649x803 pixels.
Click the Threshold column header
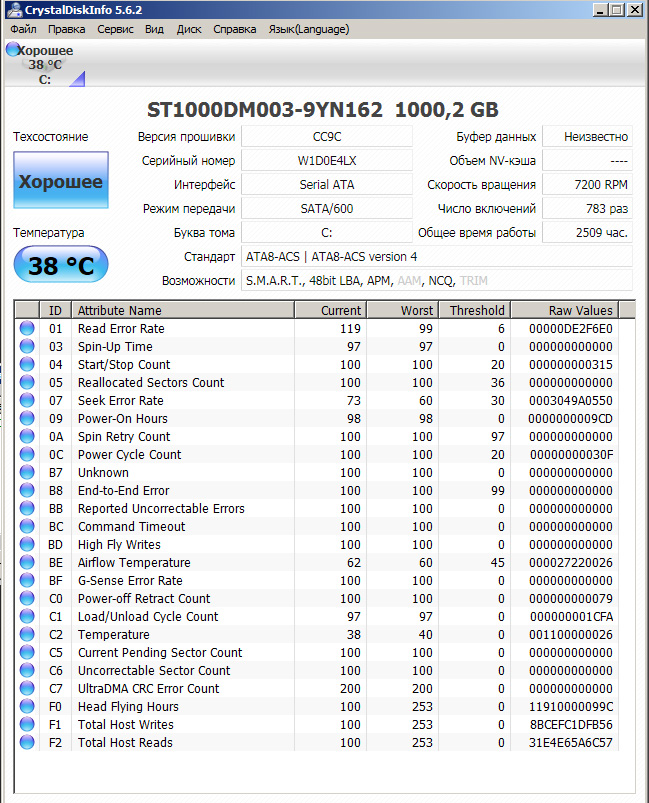[x=477, y=310]
